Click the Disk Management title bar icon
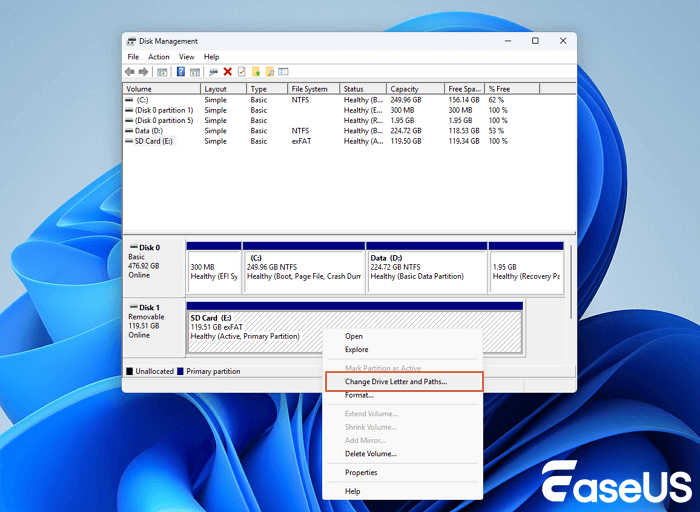Image resolution: width=700 pixels, height=512 pixels. tap(131, 41)
